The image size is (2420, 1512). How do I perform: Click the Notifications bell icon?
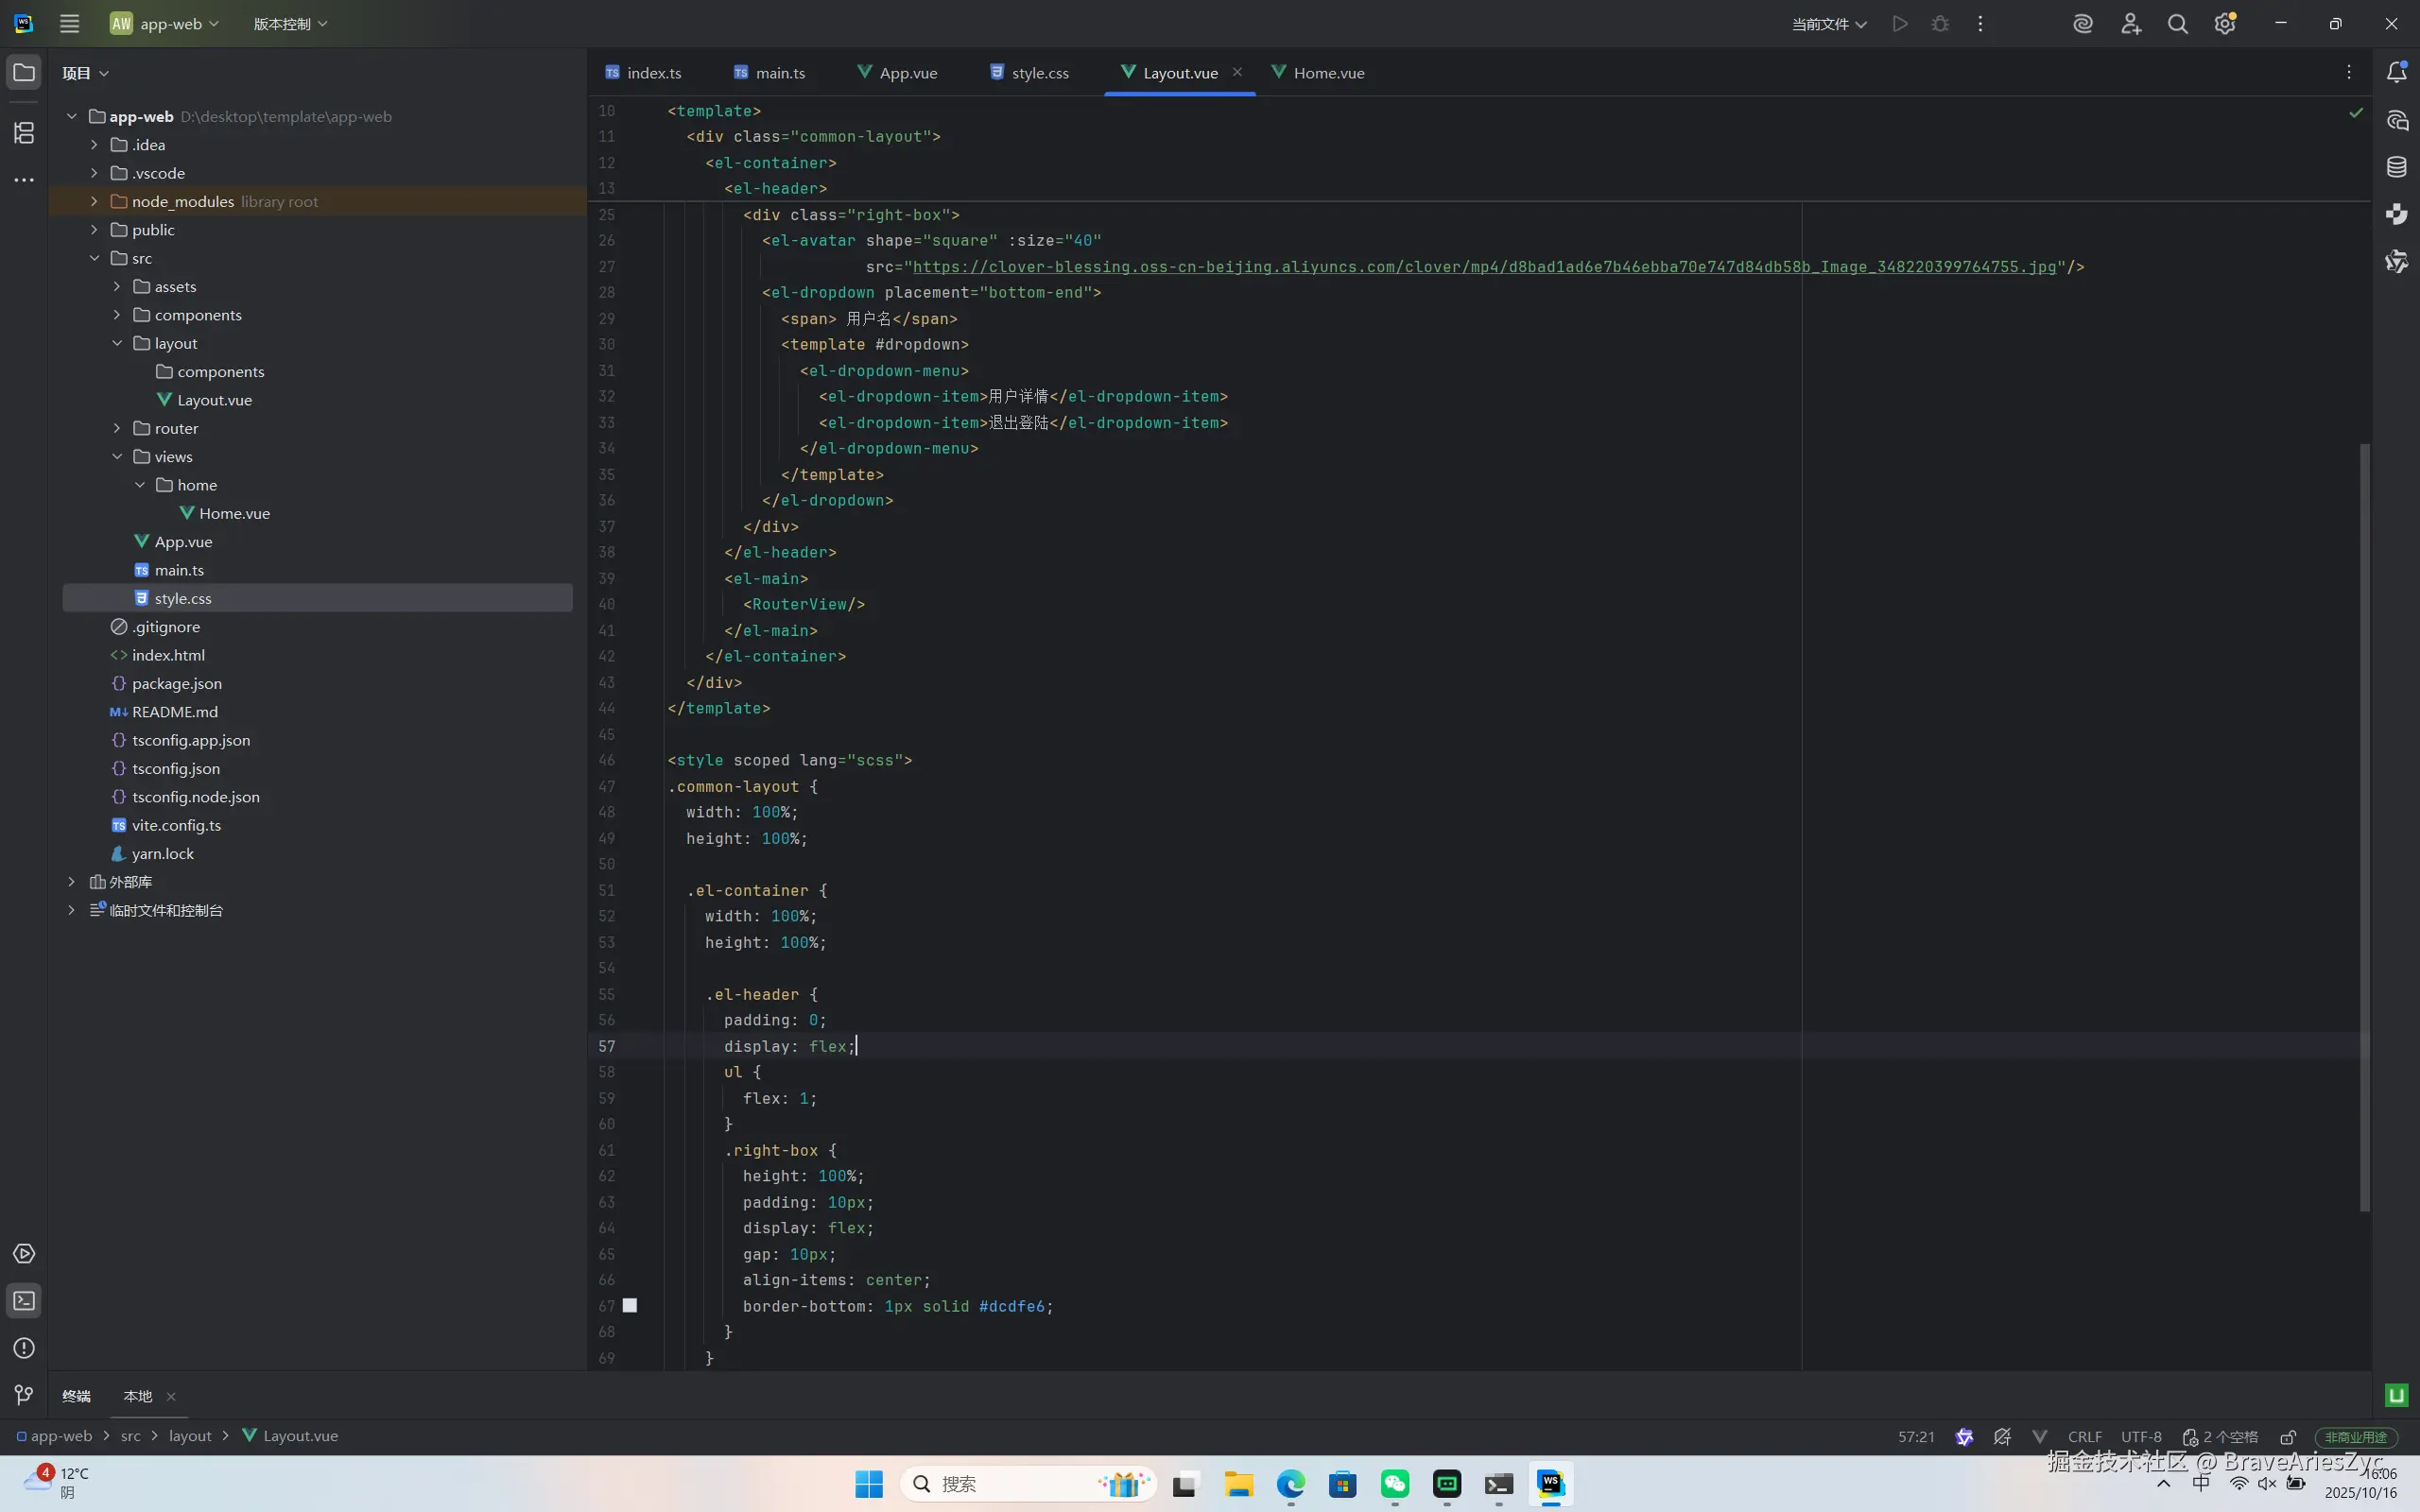2397,72
